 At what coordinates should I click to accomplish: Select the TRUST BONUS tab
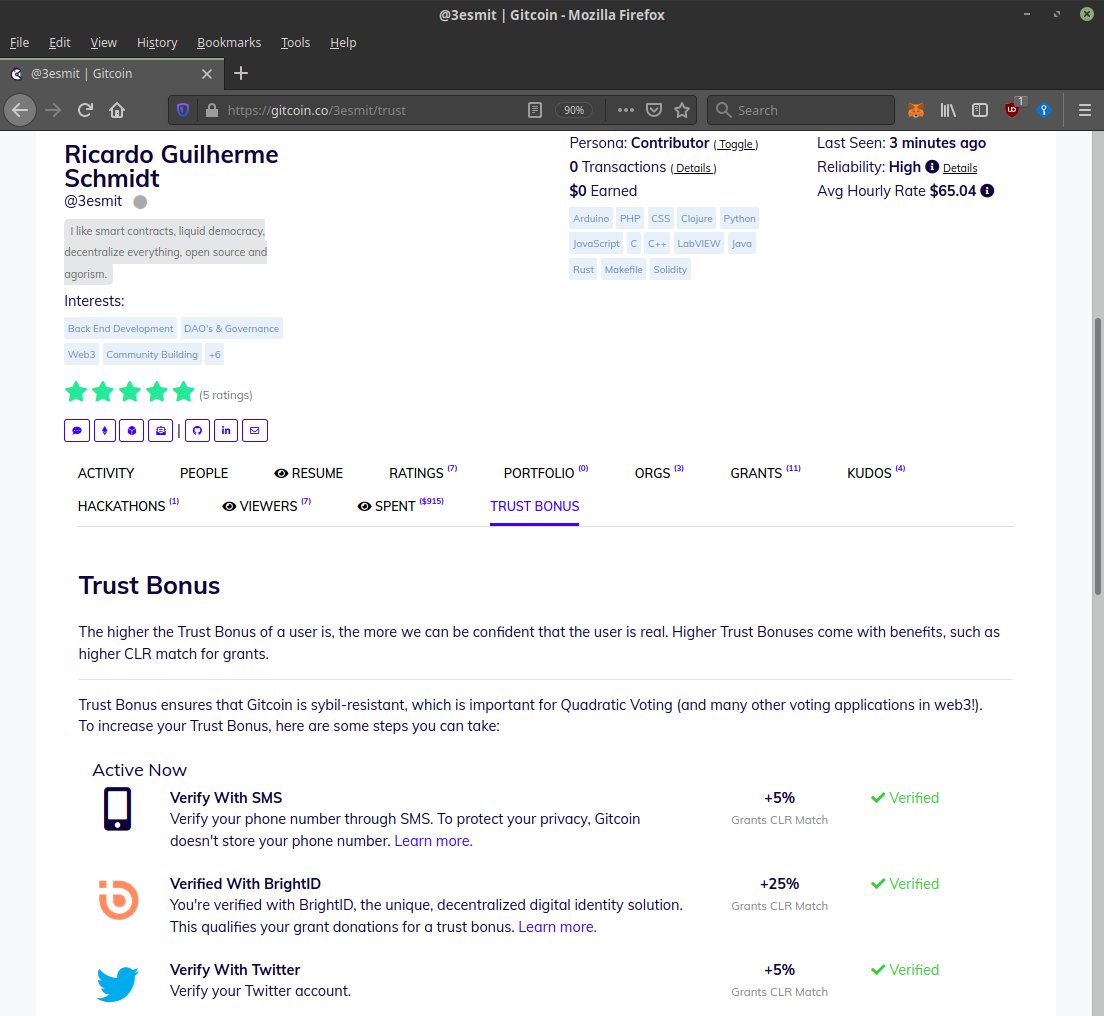click(534, 506)
